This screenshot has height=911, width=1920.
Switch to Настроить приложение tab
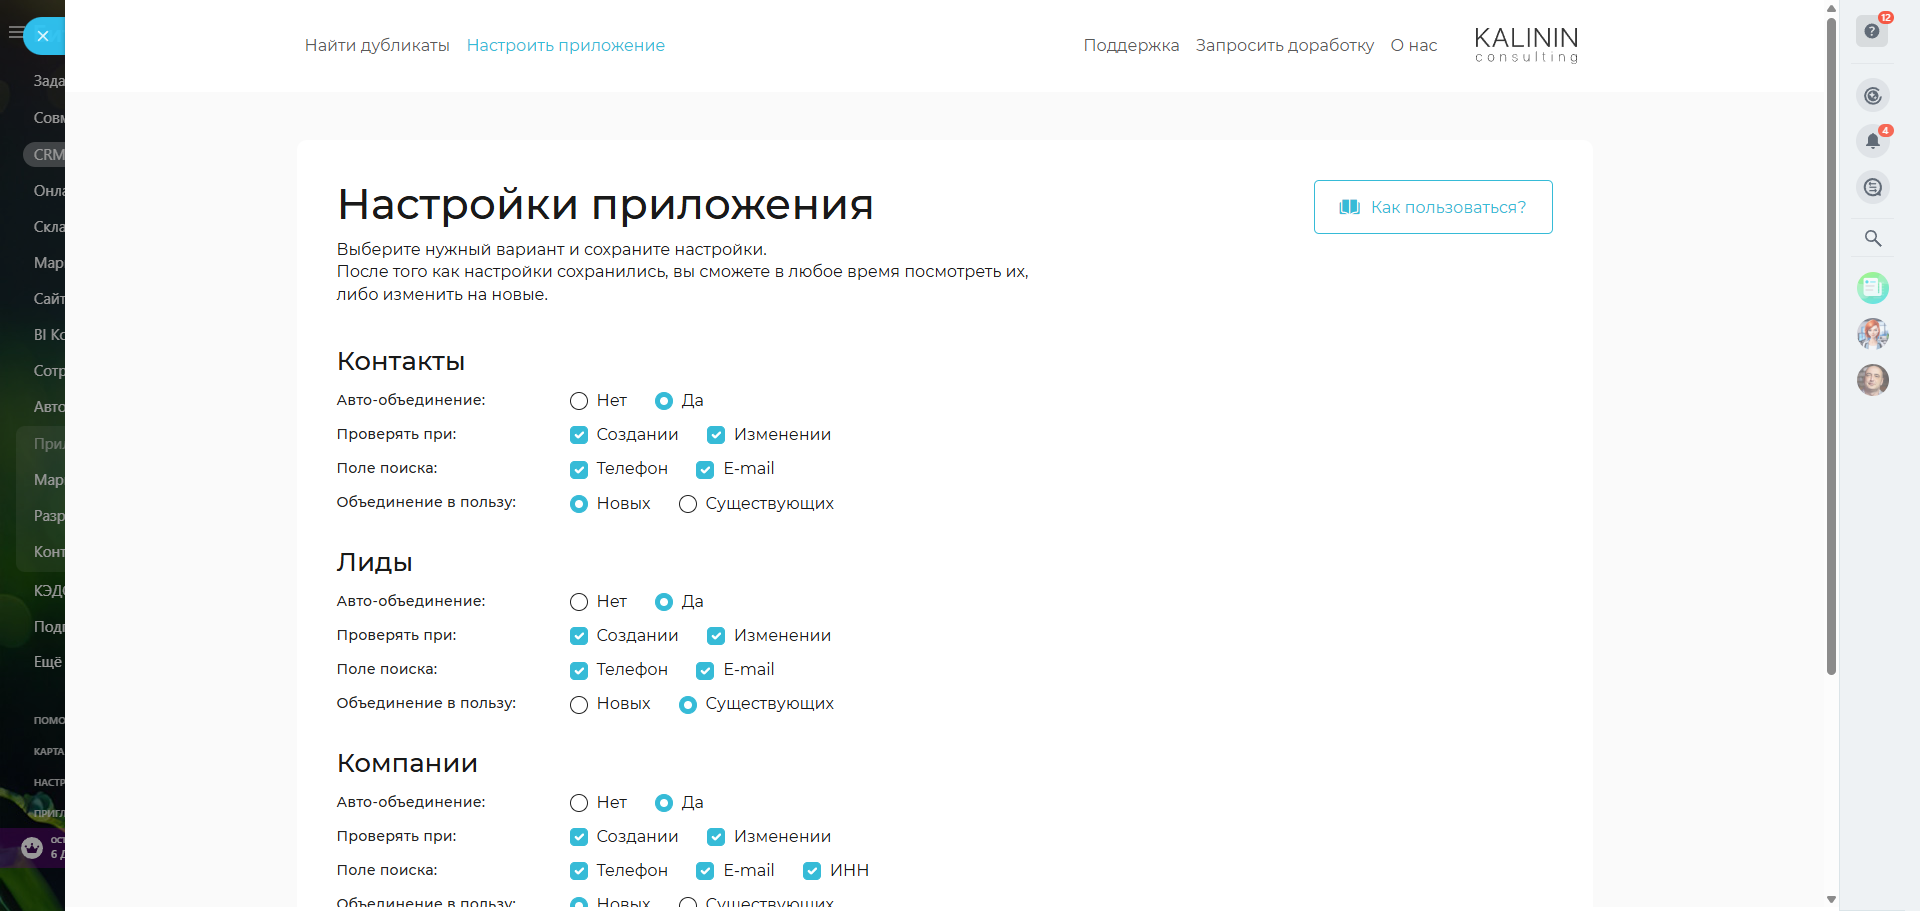pyautogui.click(x=565, y=45)
